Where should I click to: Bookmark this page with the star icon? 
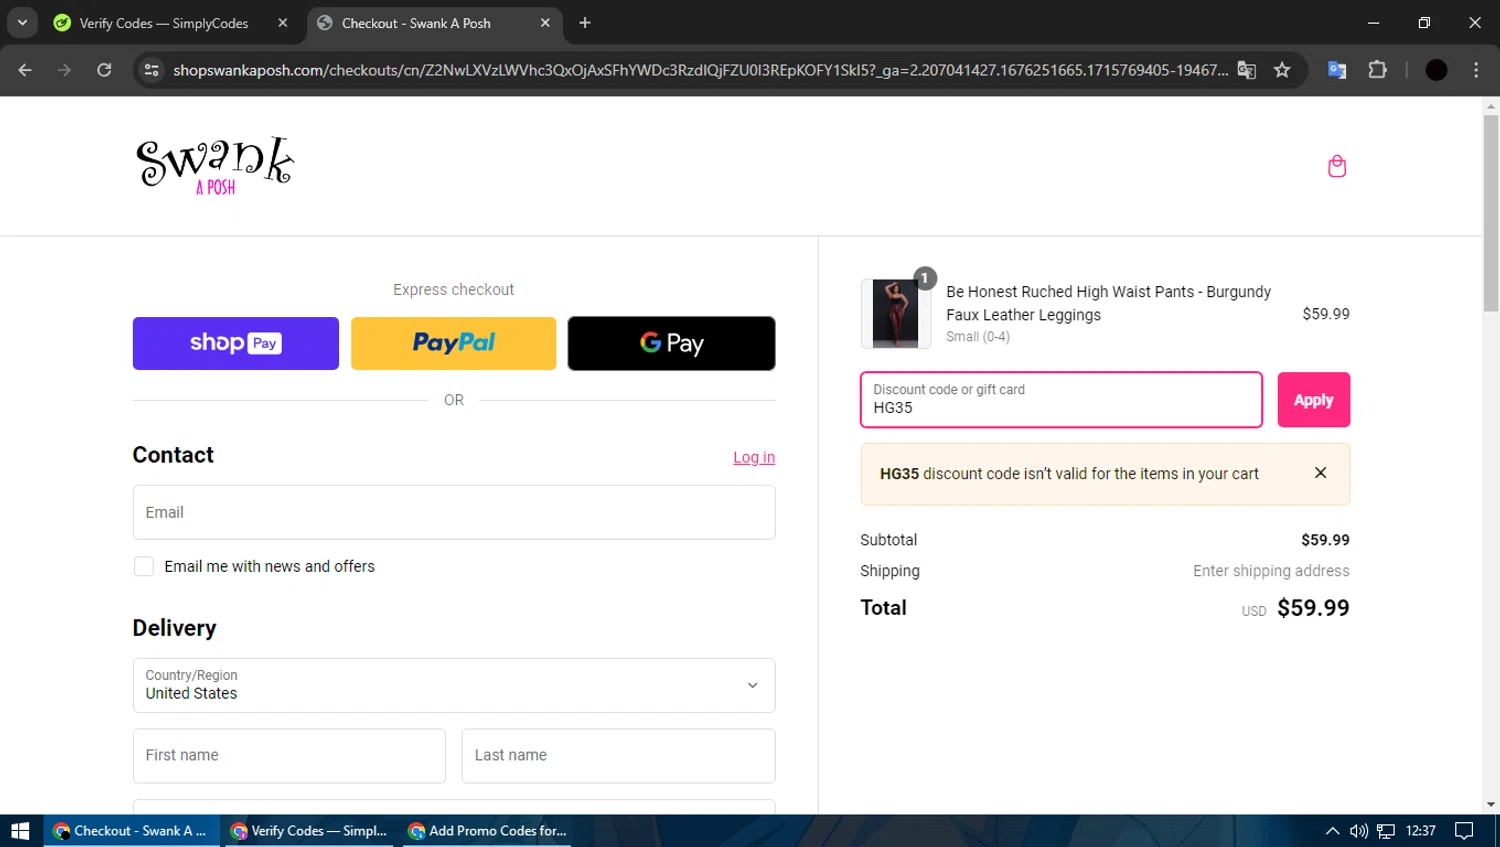(1282, 70)
